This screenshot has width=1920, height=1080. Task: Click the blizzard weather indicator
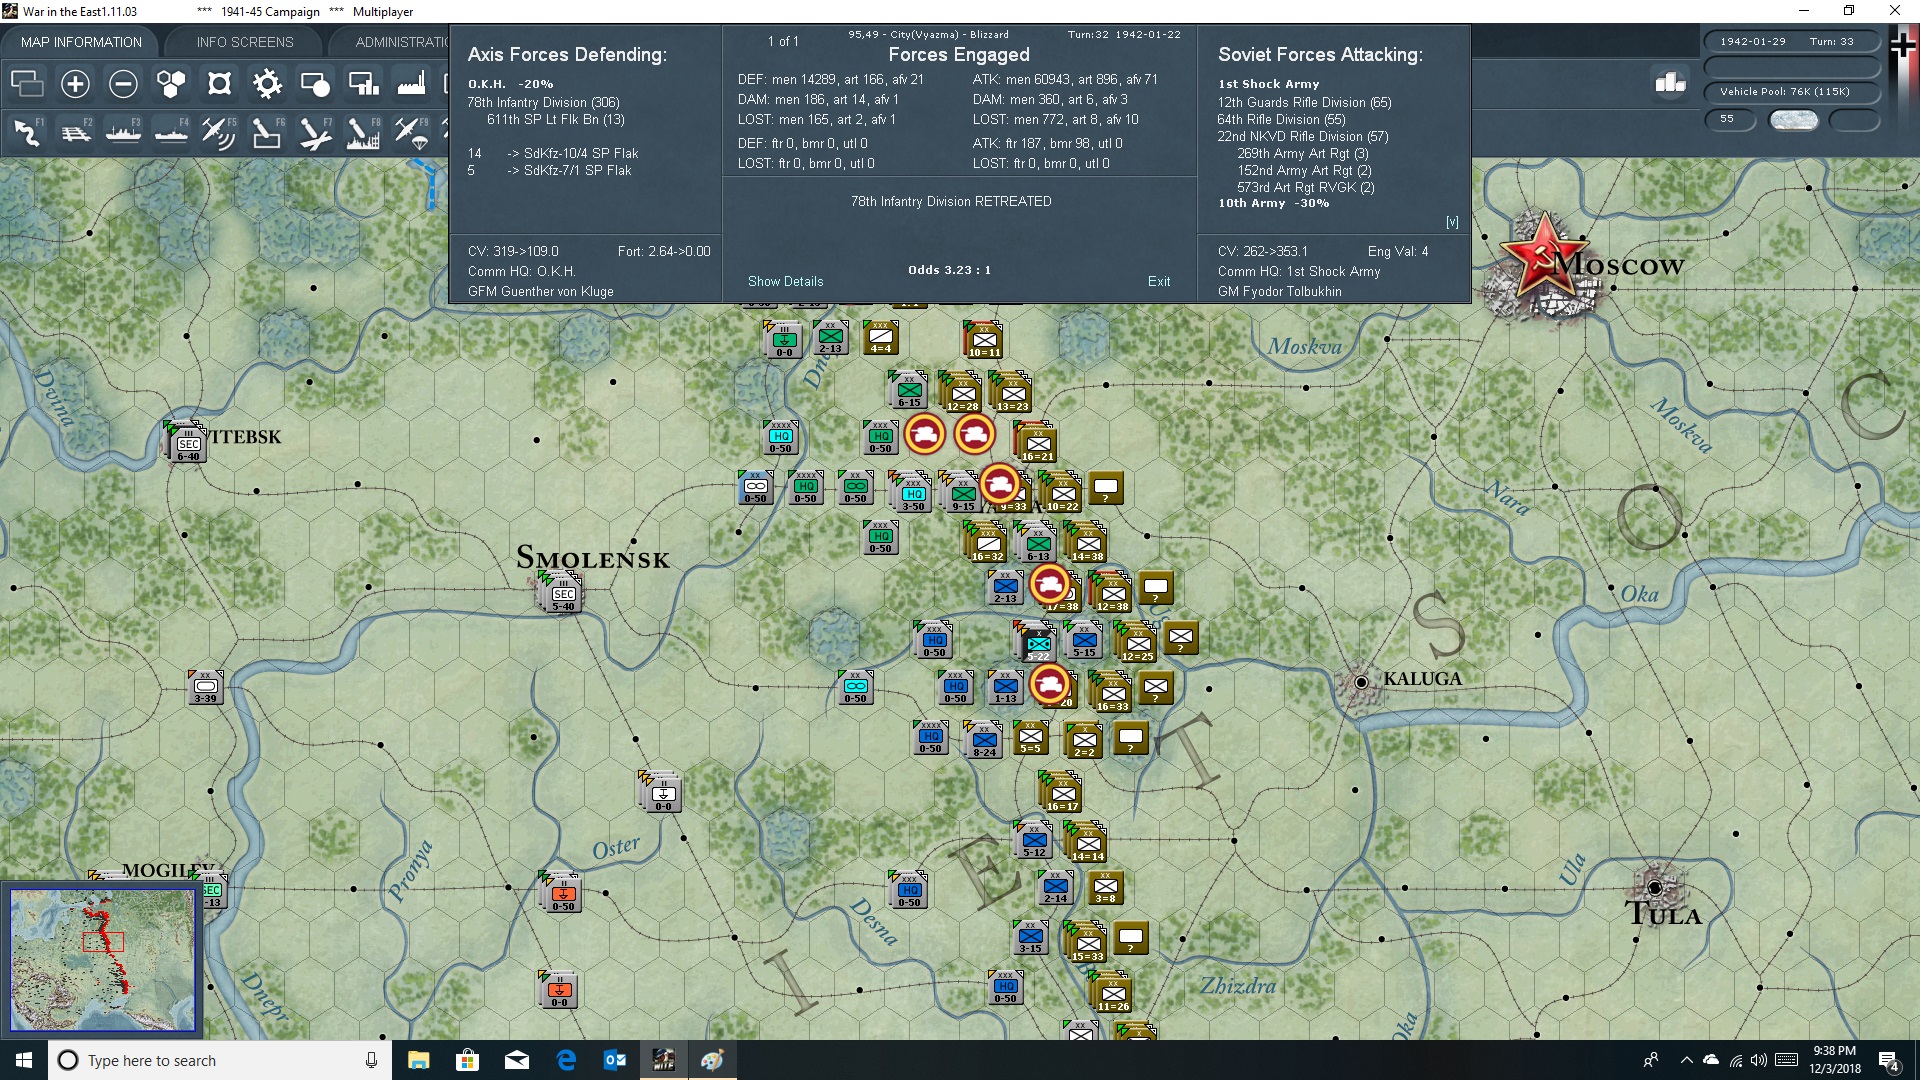(1794, 119)
